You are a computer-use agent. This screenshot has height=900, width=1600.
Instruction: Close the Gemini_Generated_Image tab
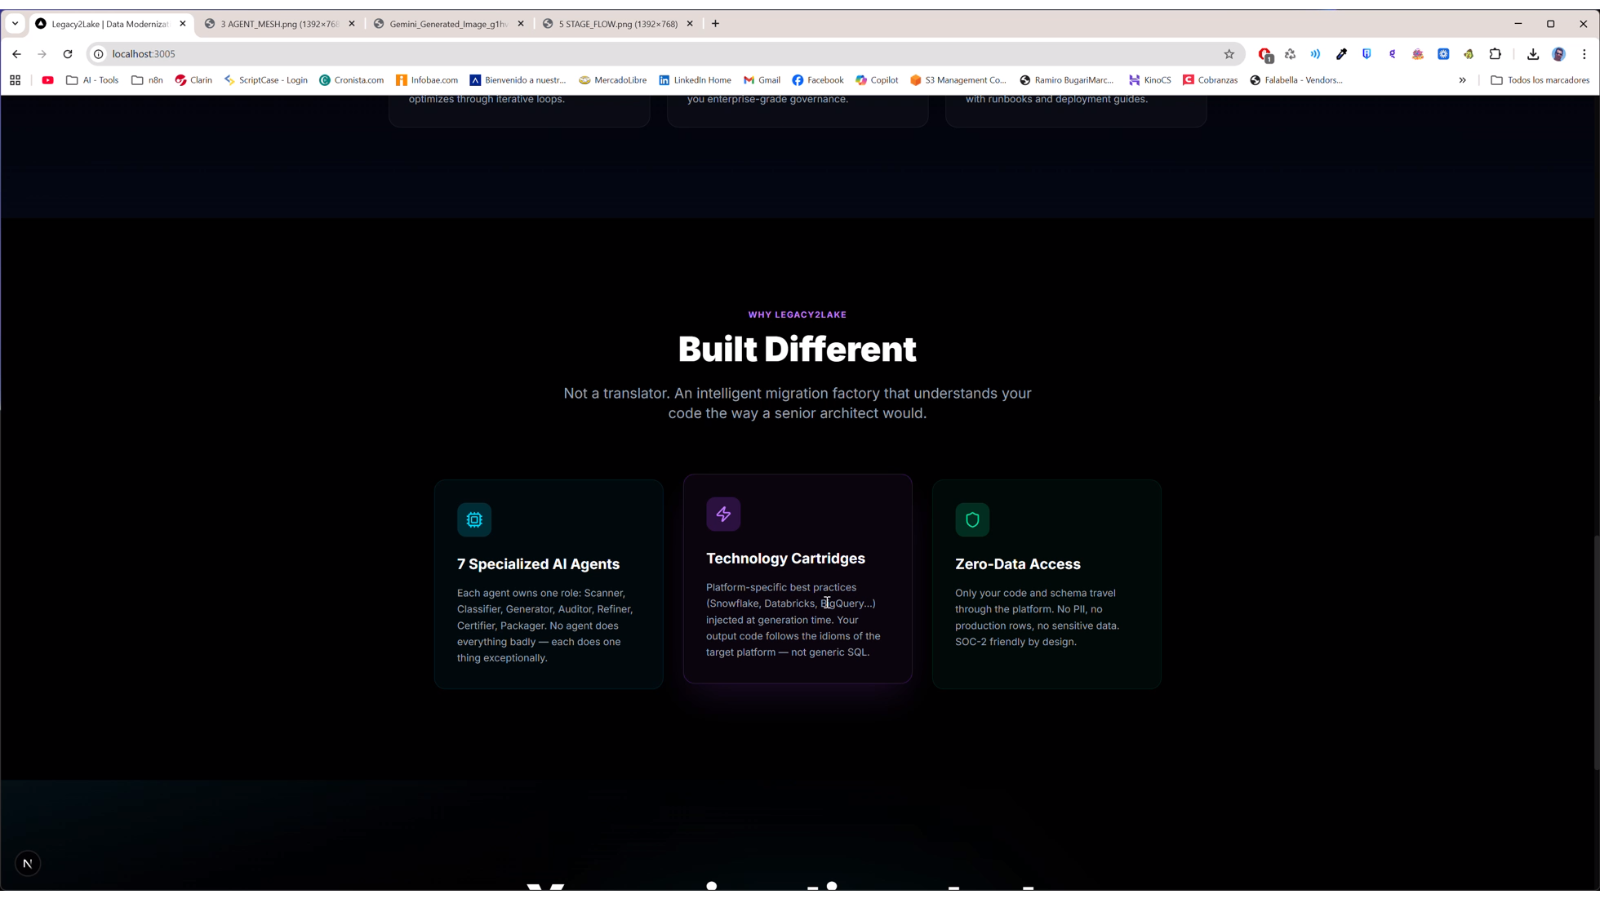pyautogui.click(x=520, y=24)
